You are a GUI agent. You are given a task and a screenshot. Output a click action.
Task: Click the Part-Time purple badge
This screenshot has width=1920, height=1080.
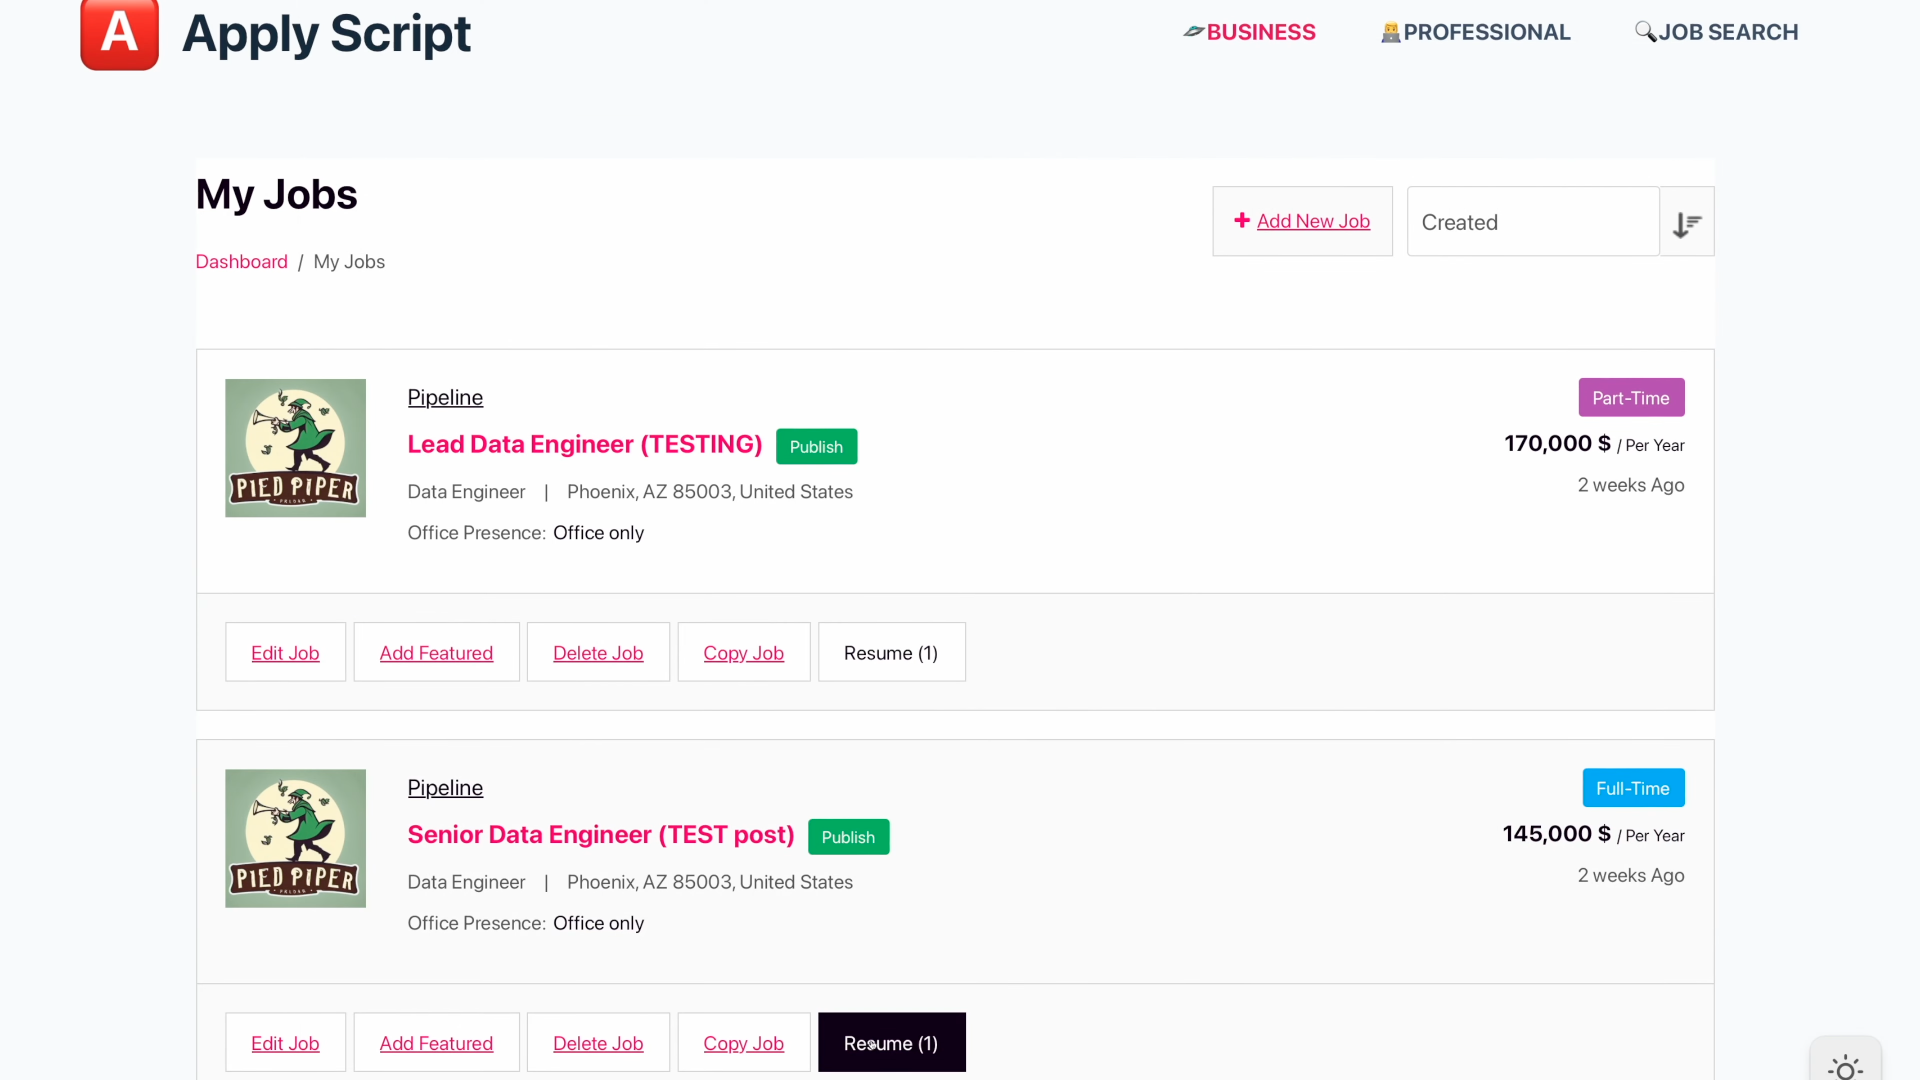pos(1630,398)
